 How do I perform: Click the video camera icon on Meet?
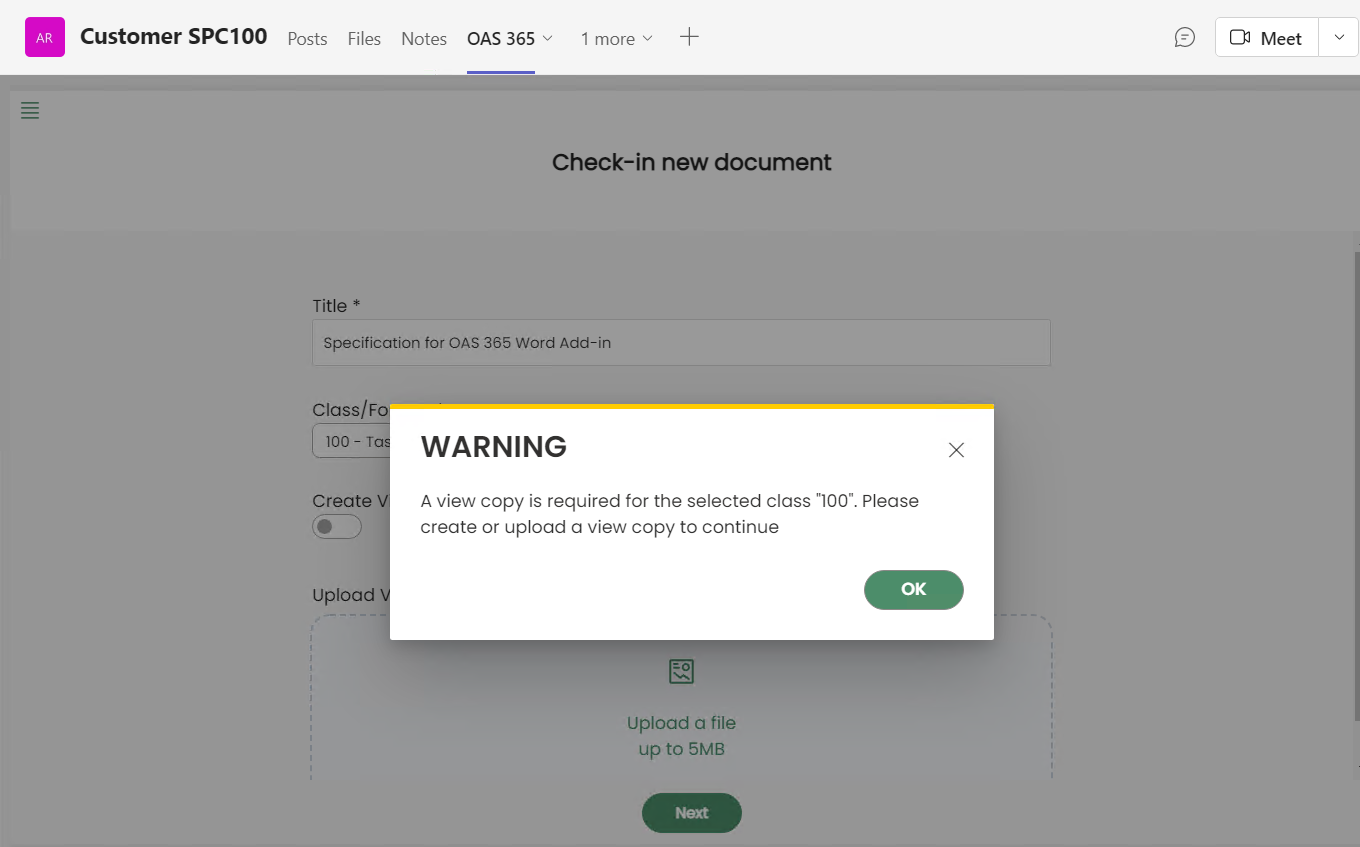point(1240,38)
